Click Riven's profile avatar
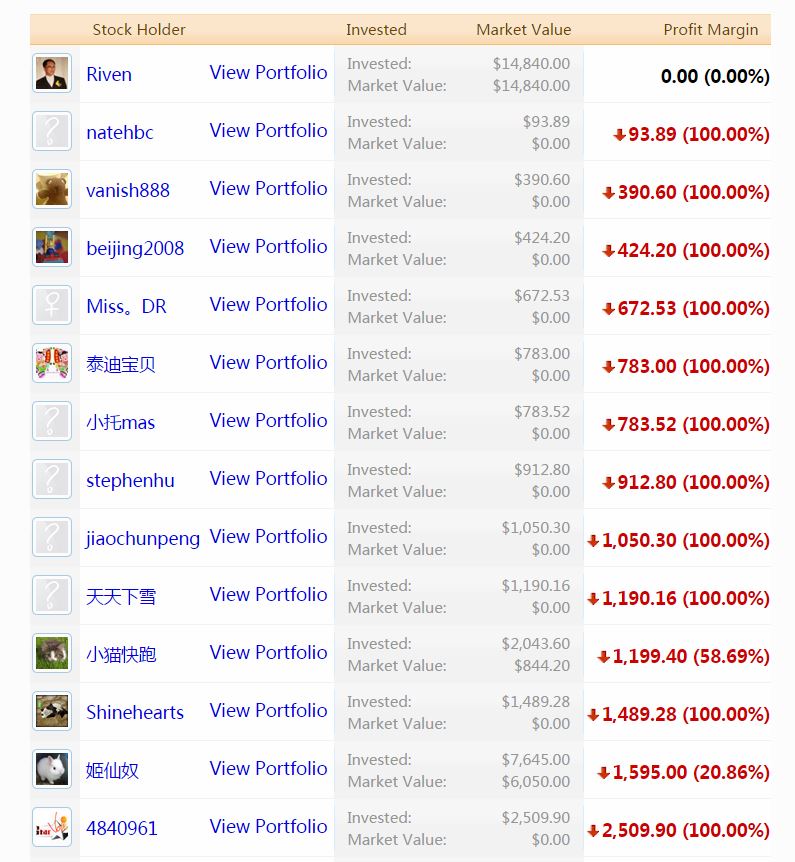 (x=52, y=74)
